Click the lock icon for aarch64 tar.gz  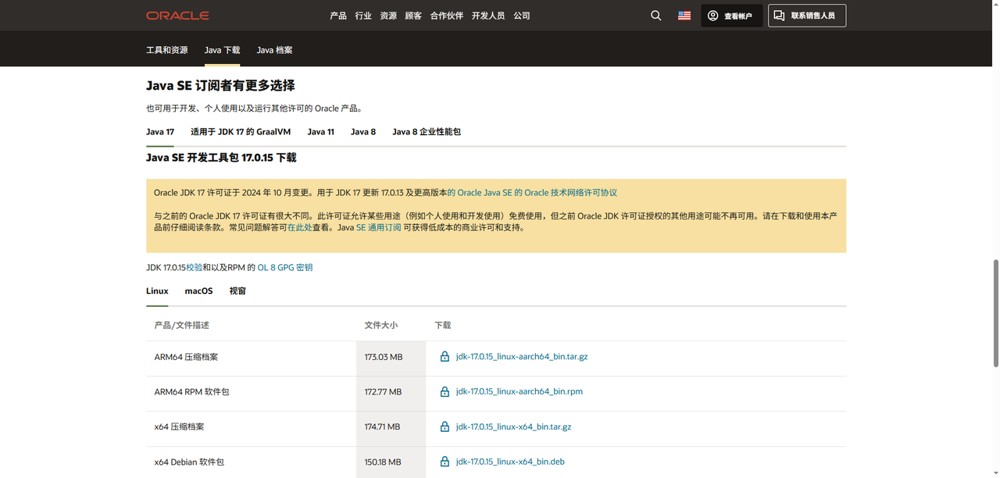click(x=445, y=356)
